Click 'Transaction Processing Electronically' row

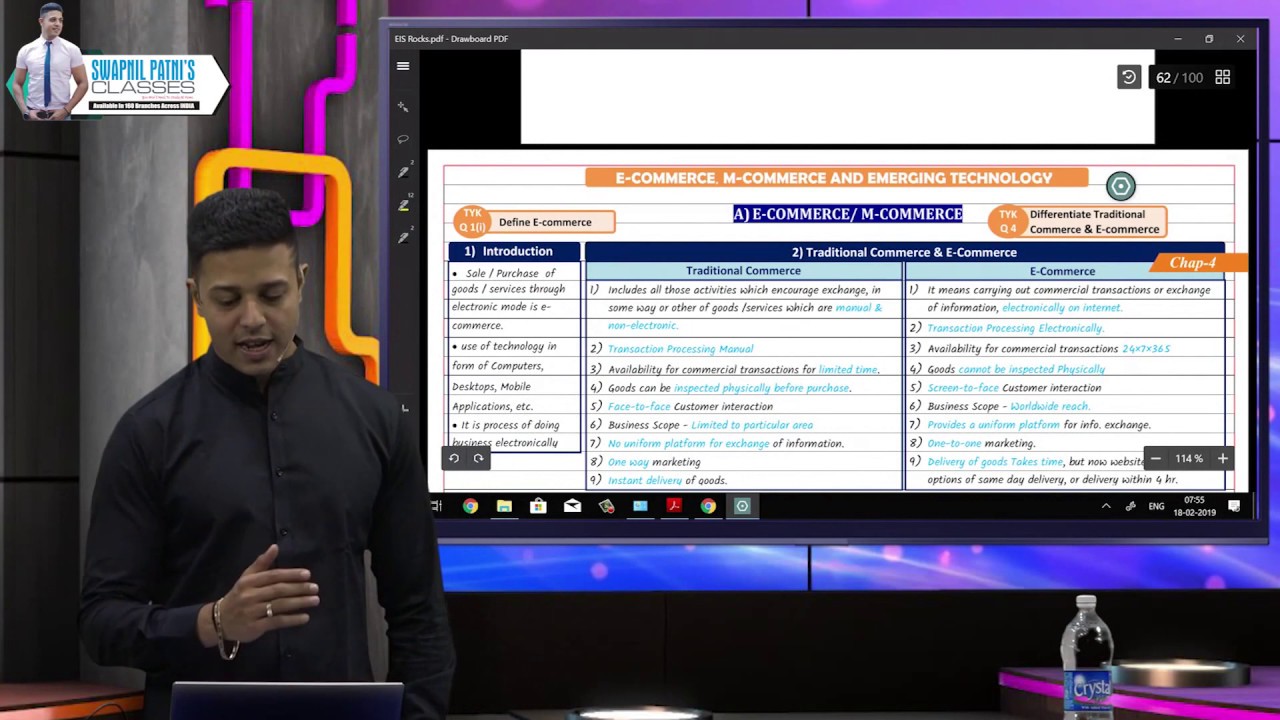pyautogui.click(x=1015, y=328)
